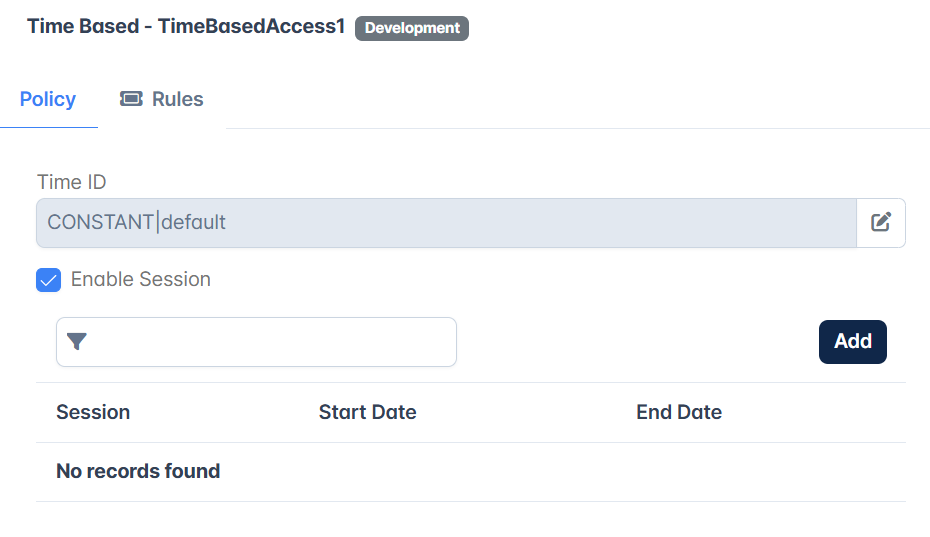The image size is (930, 537).
Task: Click the Time Based - TimeBasedAccess1 title
Action: (186, 27)
